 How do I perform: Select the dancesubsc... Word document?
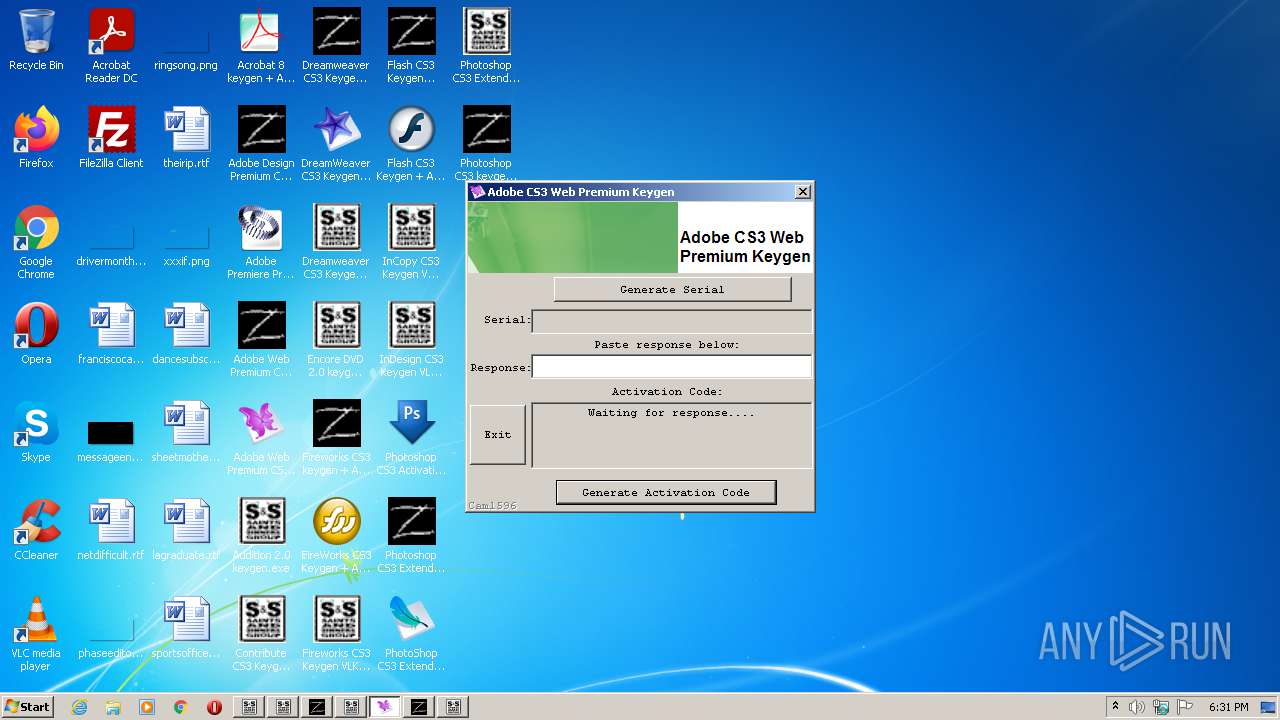pyautogui.click(x=186, y=335)
